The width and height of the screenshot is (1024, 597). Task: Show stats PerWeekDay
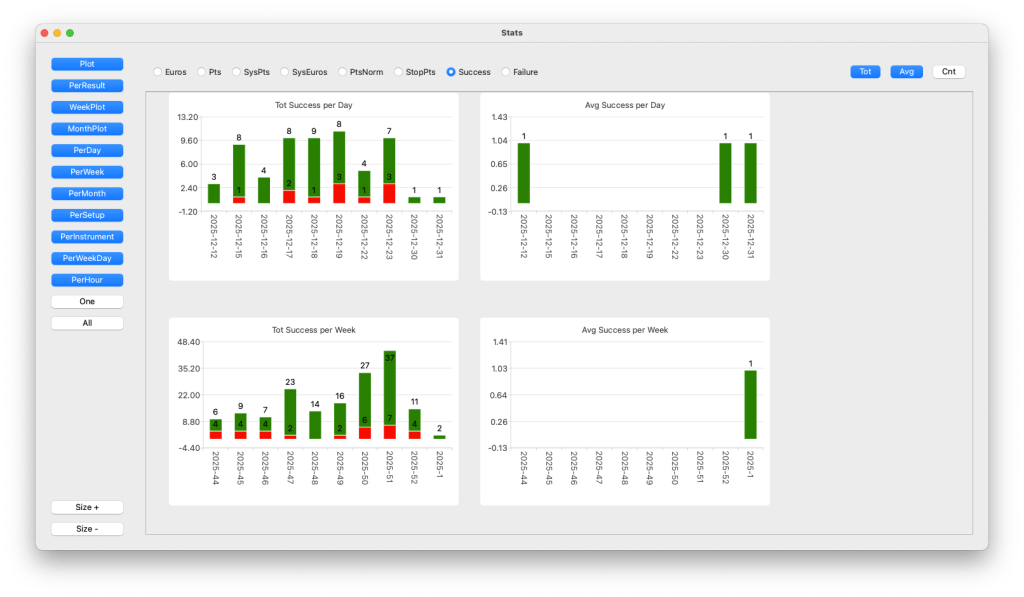click(87, 258)
